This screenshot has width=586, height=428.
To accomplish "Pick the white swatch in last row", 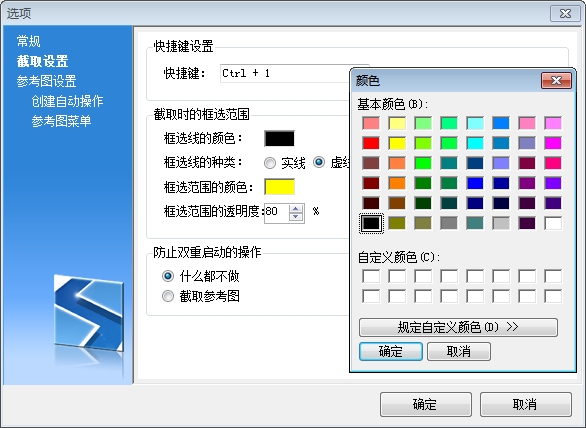I will [553, 223].
